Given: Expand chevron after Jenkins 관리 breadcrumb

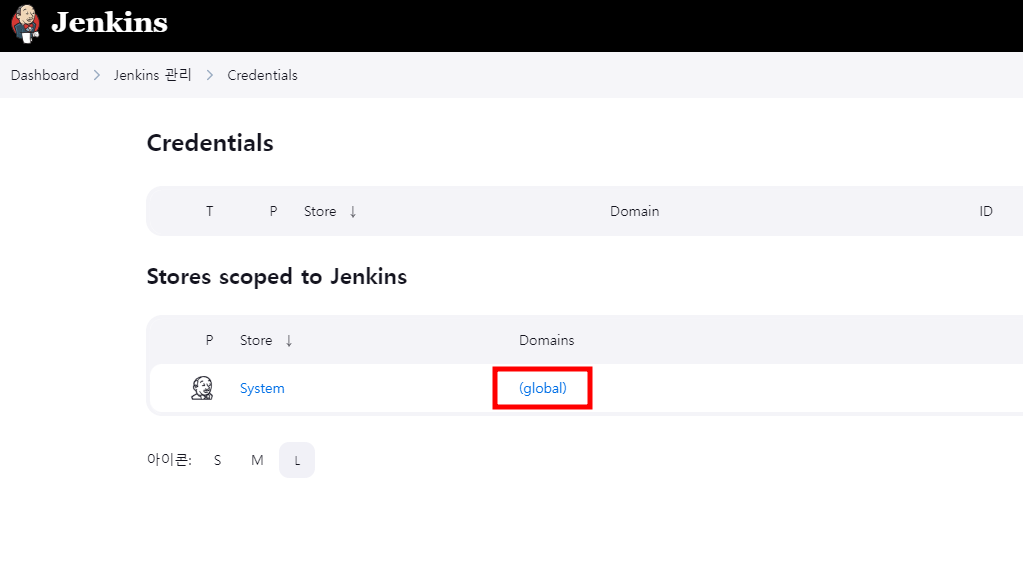Looking at the screenshot, I should [209, 75].
